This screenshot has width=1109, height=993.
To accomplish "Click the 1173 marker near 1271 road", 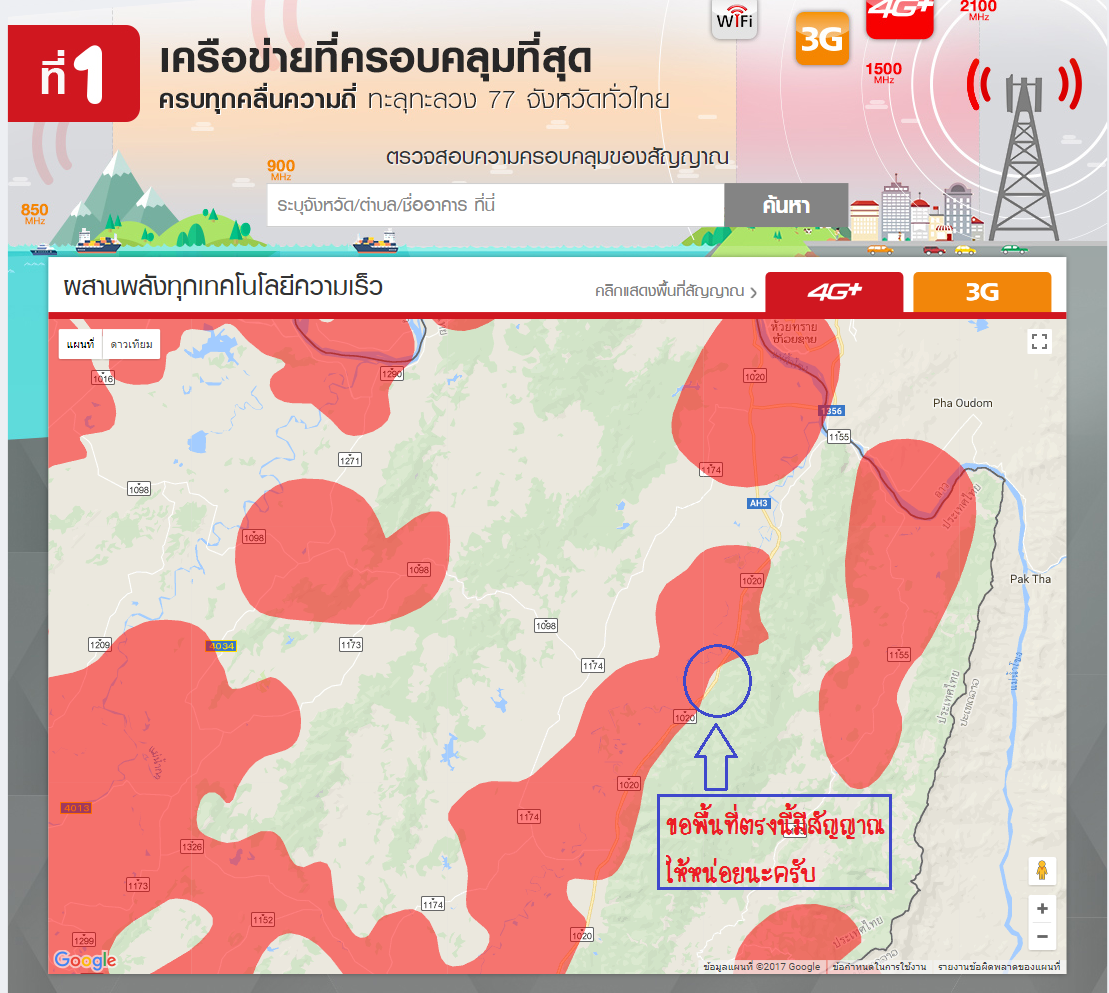I will pyautogui.click(x=351, y=644).
